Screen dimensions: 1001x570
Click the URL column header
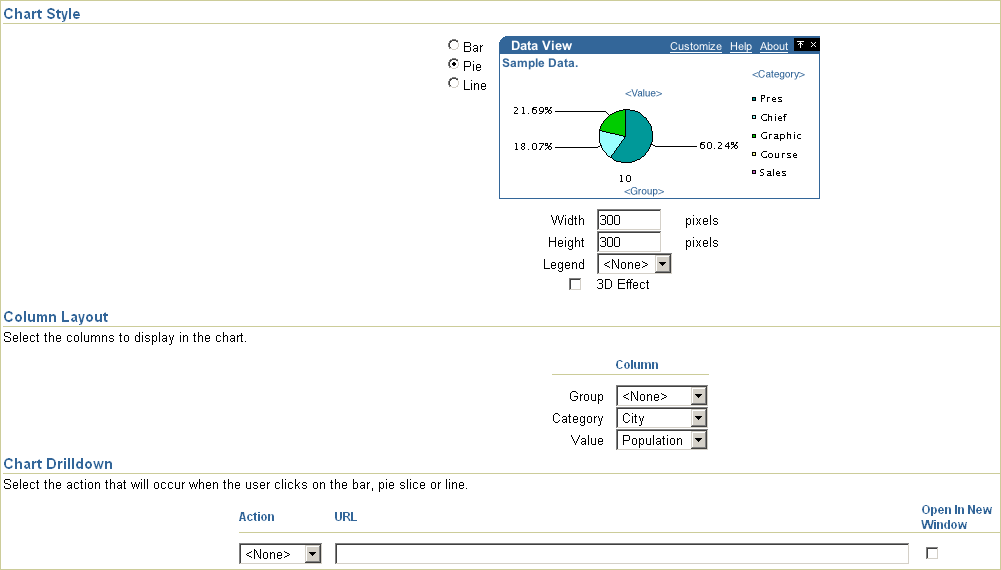click(345, 516)
